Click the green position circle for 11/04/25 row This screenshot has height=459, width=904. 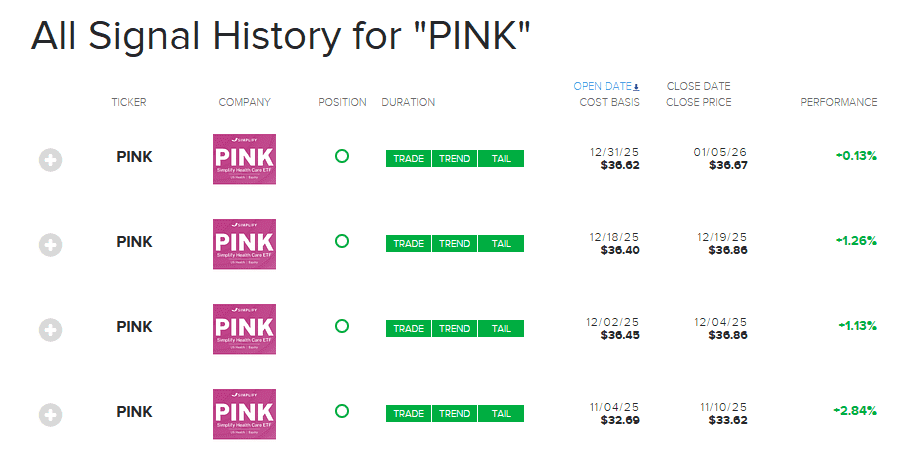coord(342,411)
